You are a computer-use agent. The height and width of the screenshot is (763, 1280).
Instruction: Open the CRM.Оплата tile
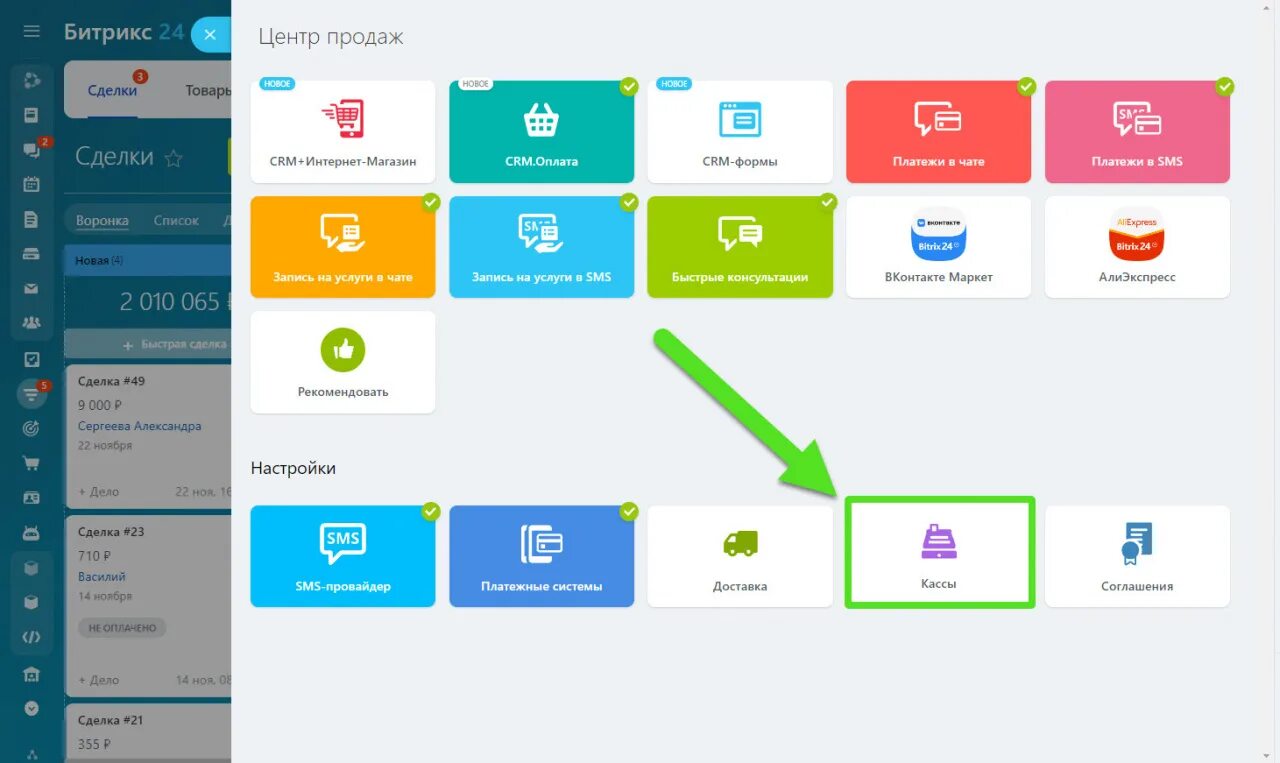point(541,132)
